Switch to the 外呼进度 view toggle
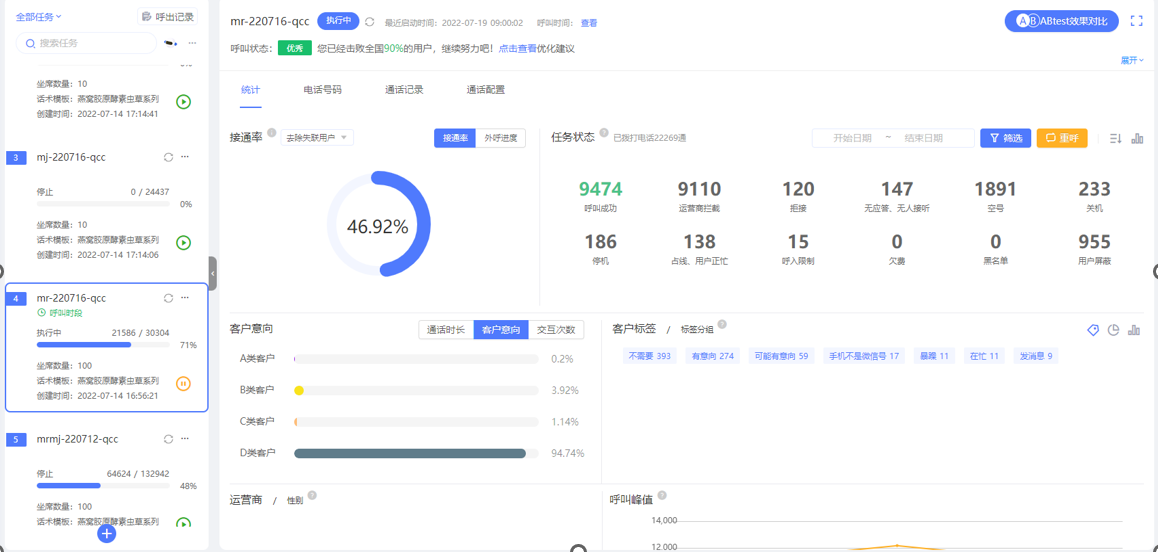The image size is (1158, 552). pos(500,138)
